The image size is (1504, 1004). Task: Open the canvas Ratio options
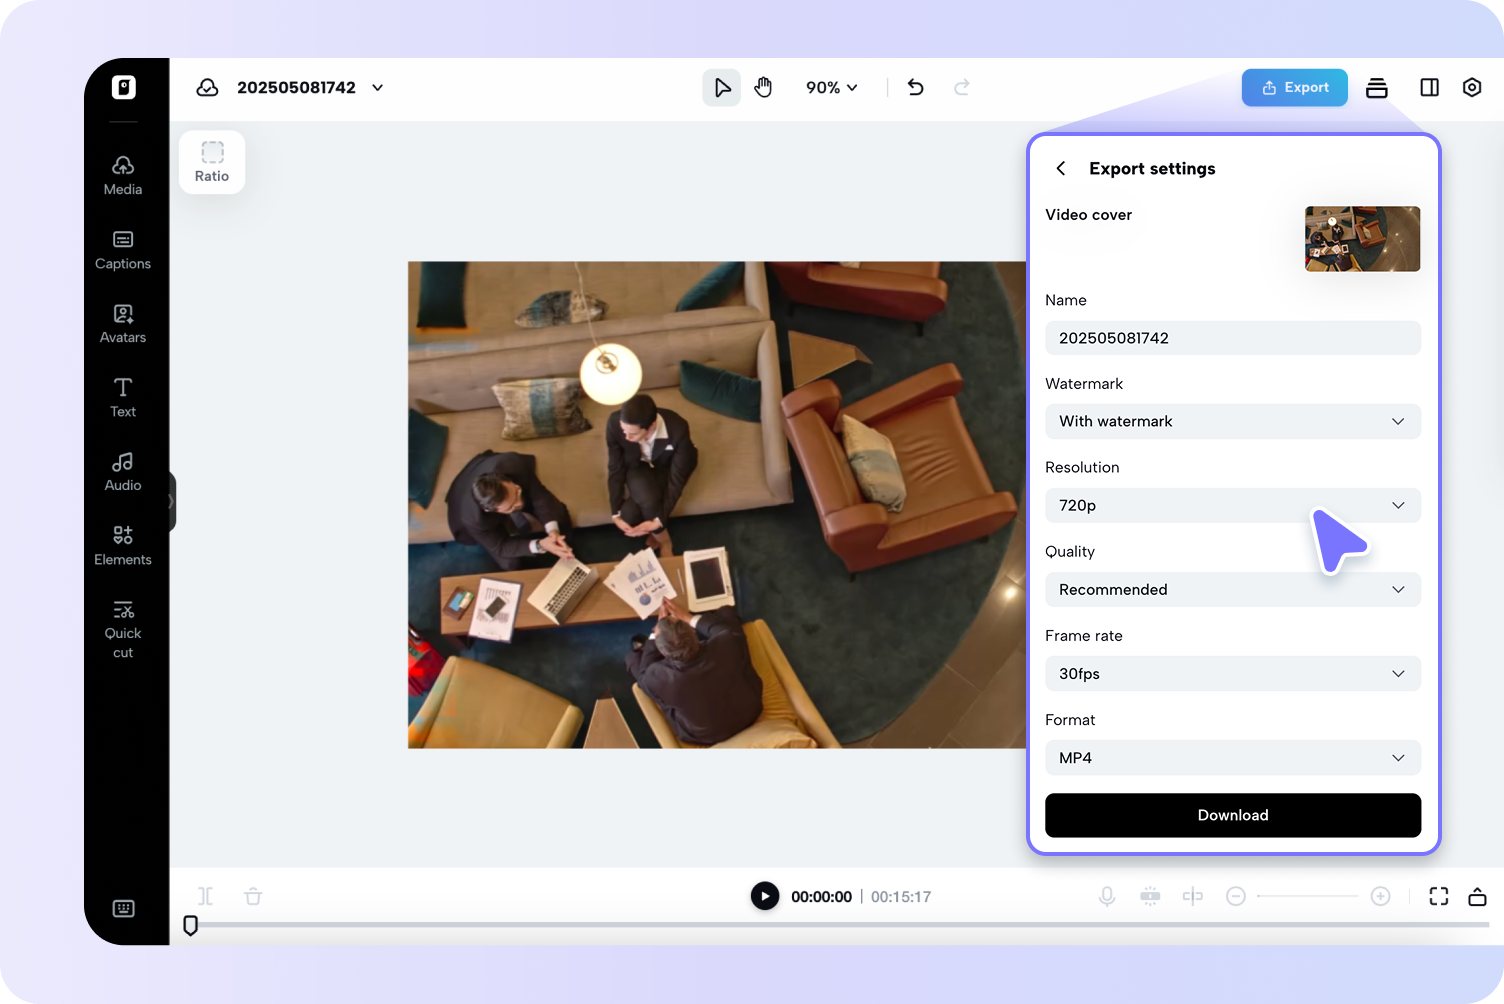tap(212, 162)
